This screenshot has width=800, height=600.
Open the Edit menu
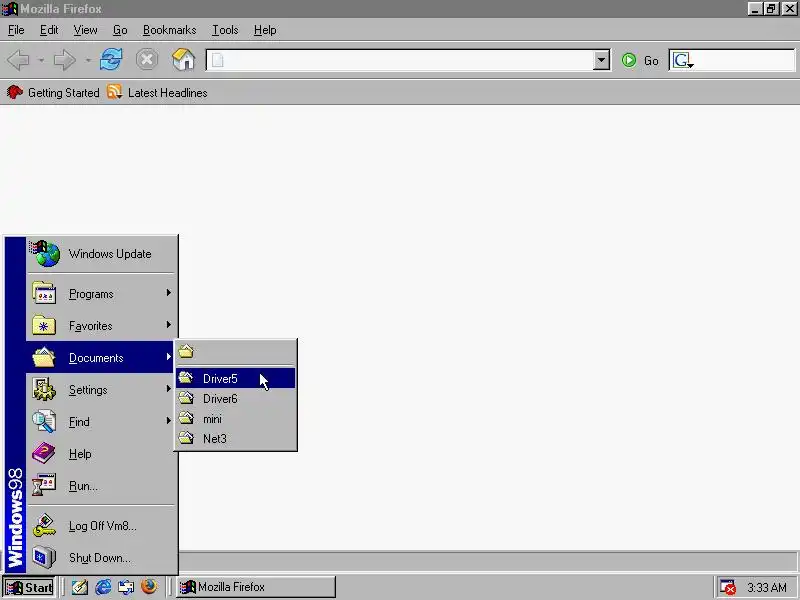pos(49,30)
